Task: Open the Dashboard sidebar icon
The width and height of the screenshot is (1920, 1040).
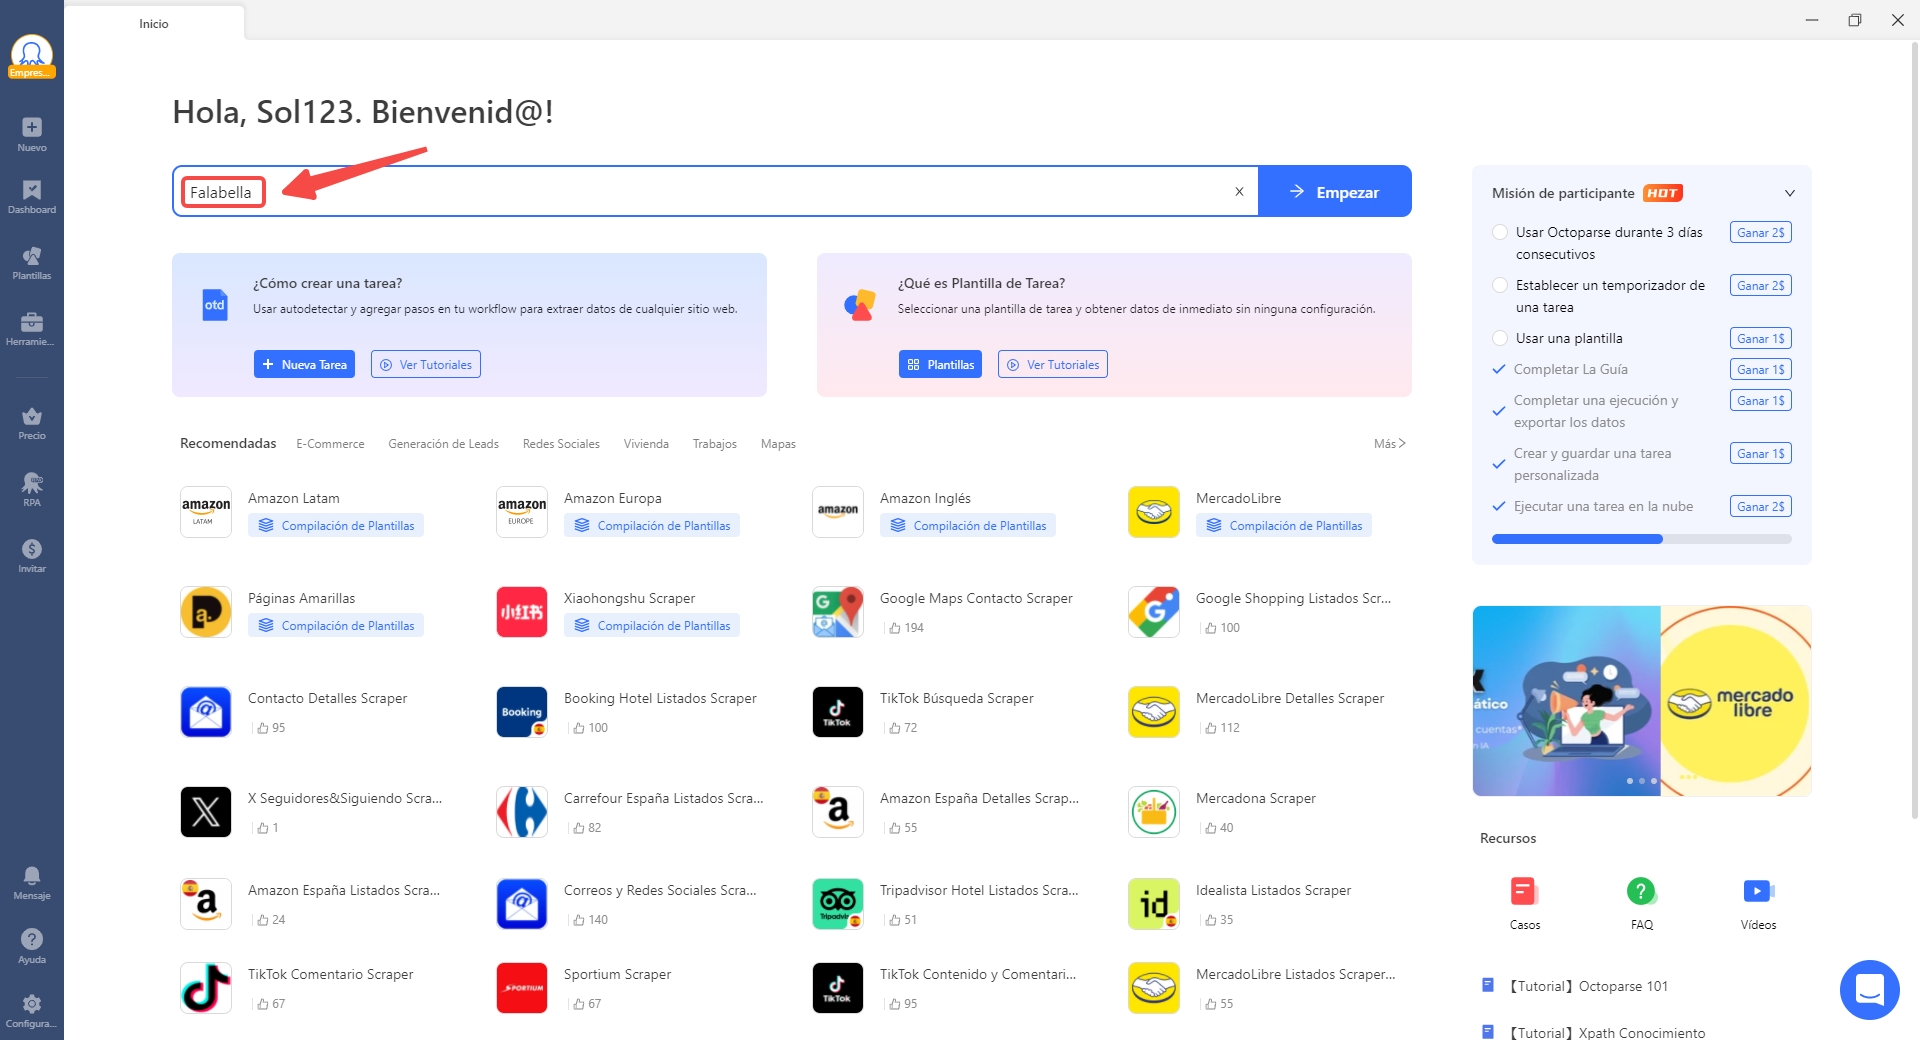Action: pos(32,196)
